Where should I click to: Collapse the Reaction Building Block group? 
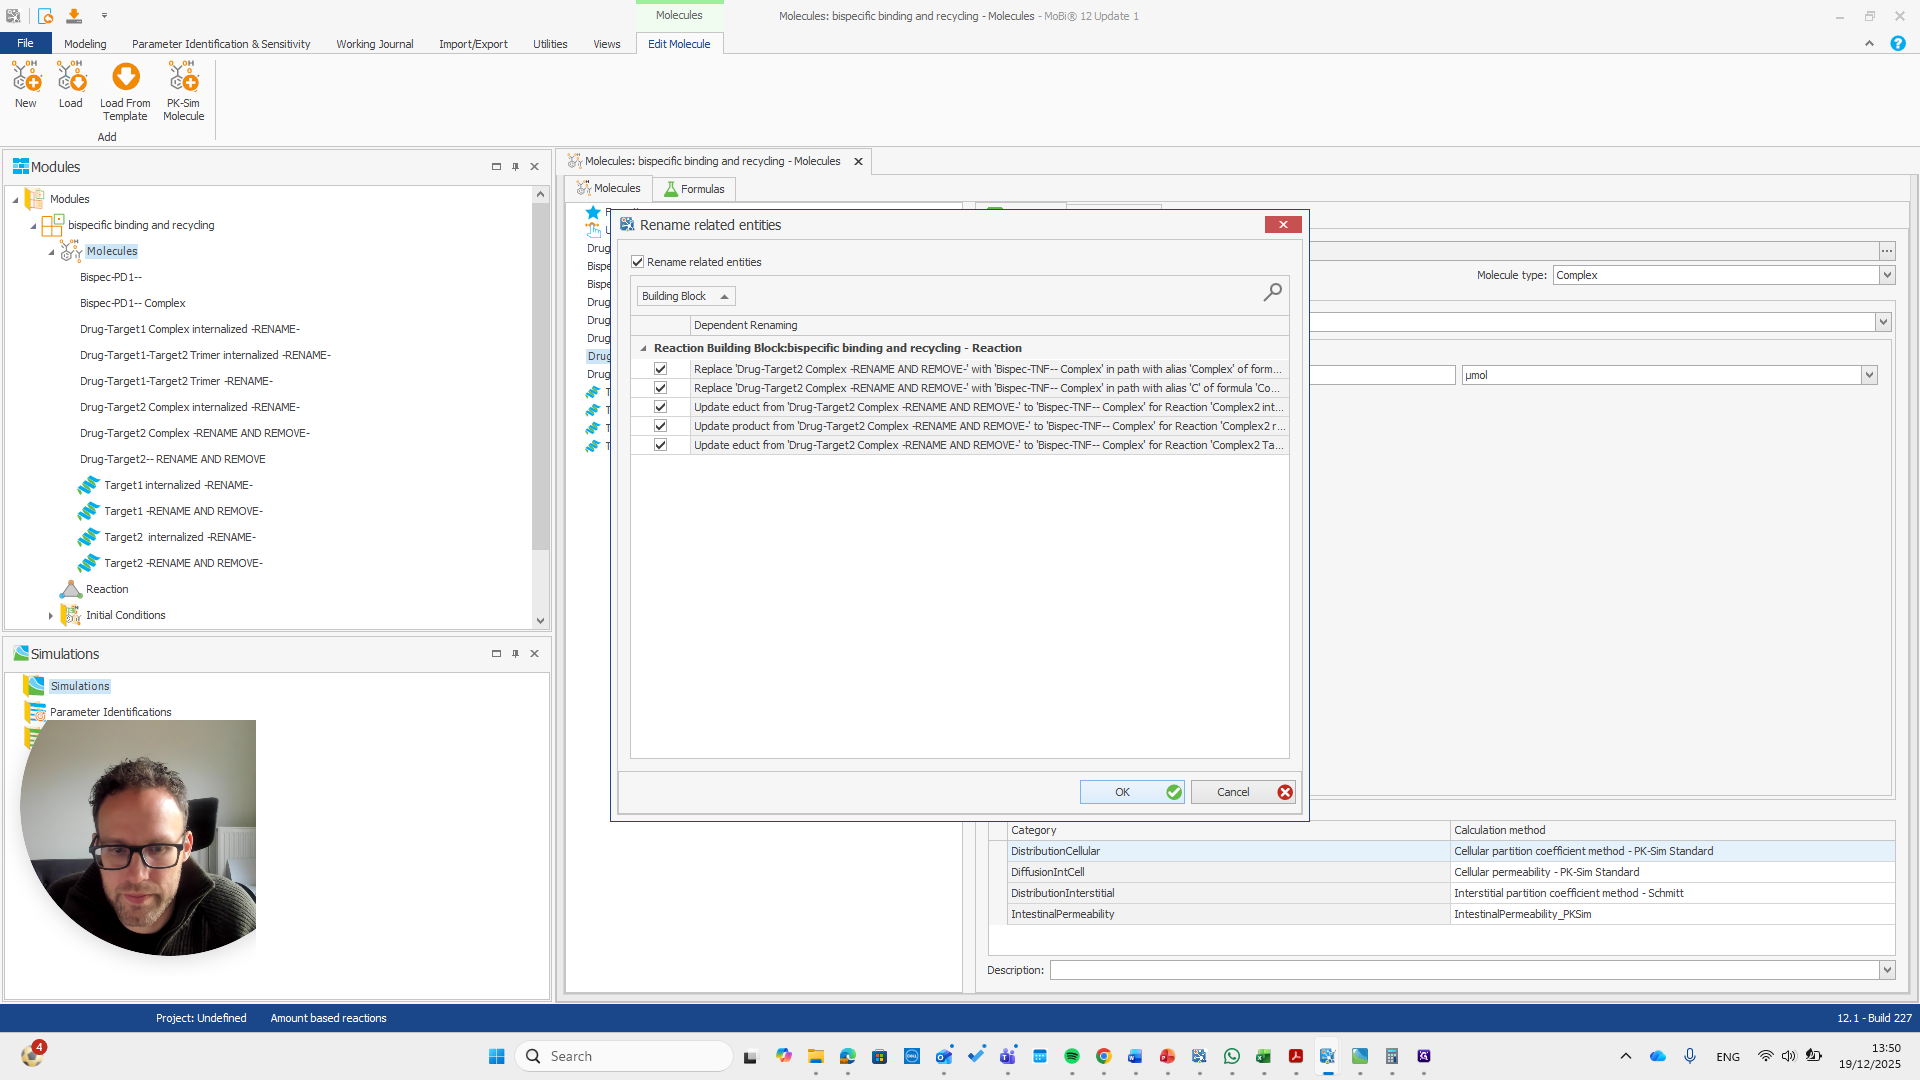pos(643,348)
